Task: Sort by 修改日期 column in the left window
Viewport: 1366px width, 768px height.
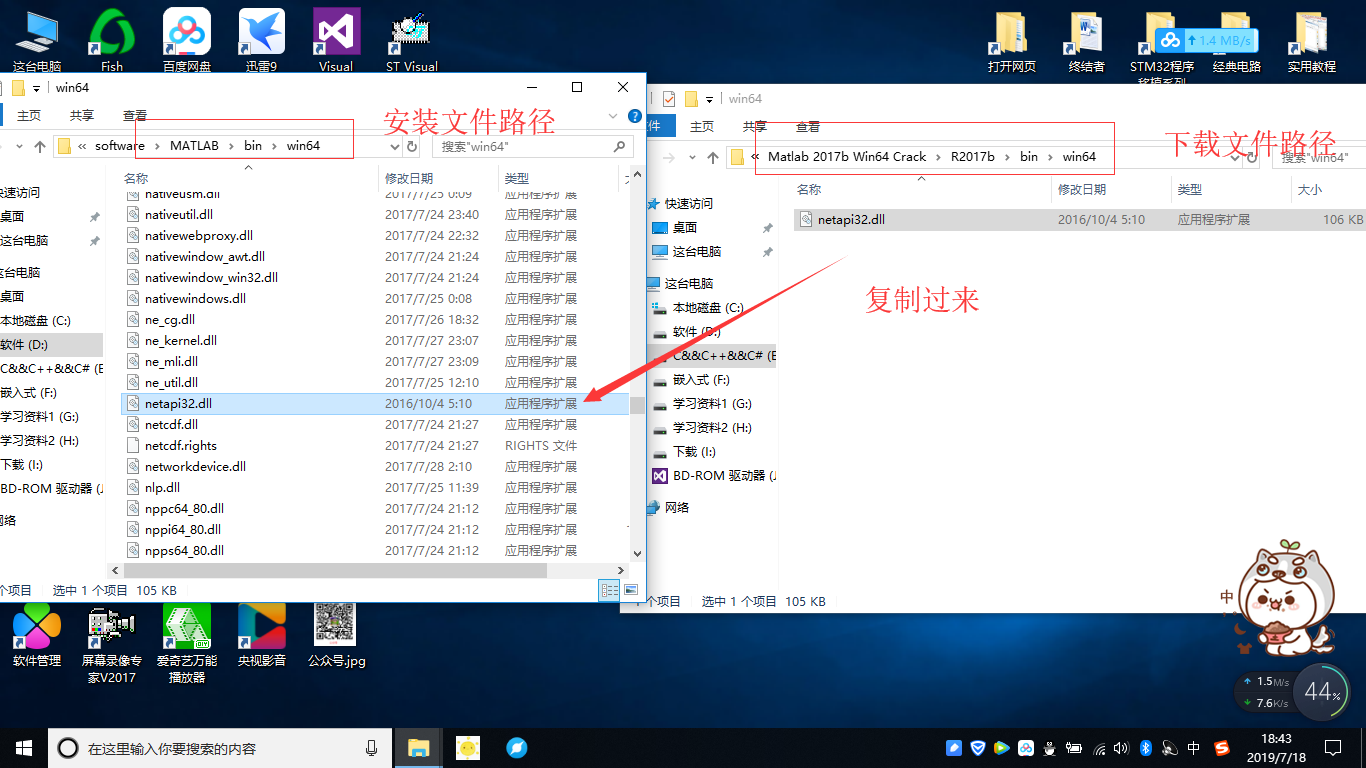Action: point(438,178)
